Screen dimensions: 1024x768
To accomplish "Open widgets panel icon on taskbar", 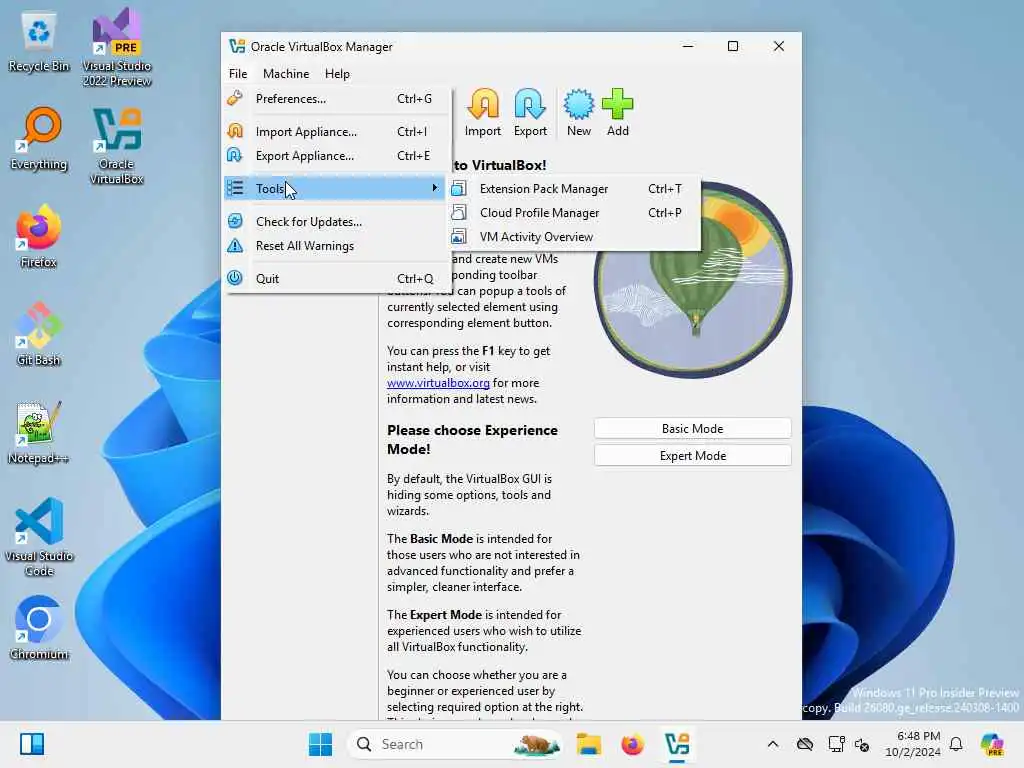I will pyautogui.click(x=31, y=744).
